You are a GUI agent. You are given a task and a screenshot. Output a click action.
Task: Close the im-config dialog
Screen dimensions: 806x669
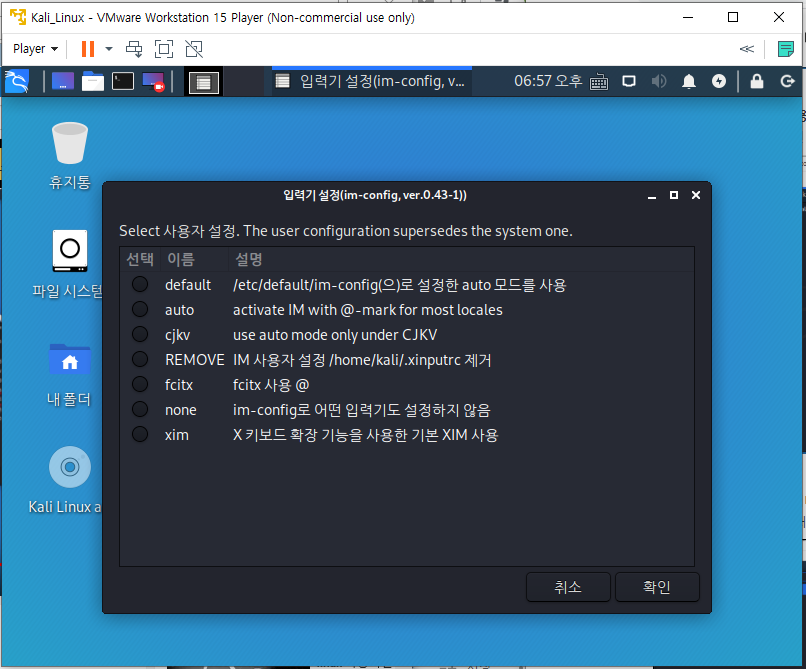tap(695, 195)
